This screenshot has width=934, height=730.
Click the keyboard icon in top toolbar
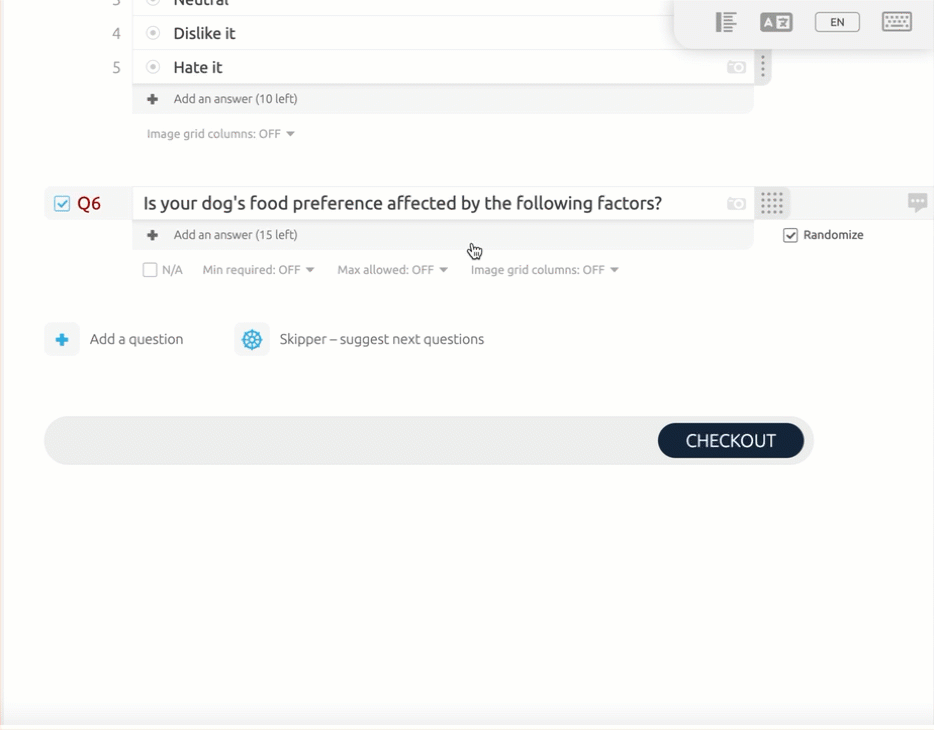pos(896,22)
